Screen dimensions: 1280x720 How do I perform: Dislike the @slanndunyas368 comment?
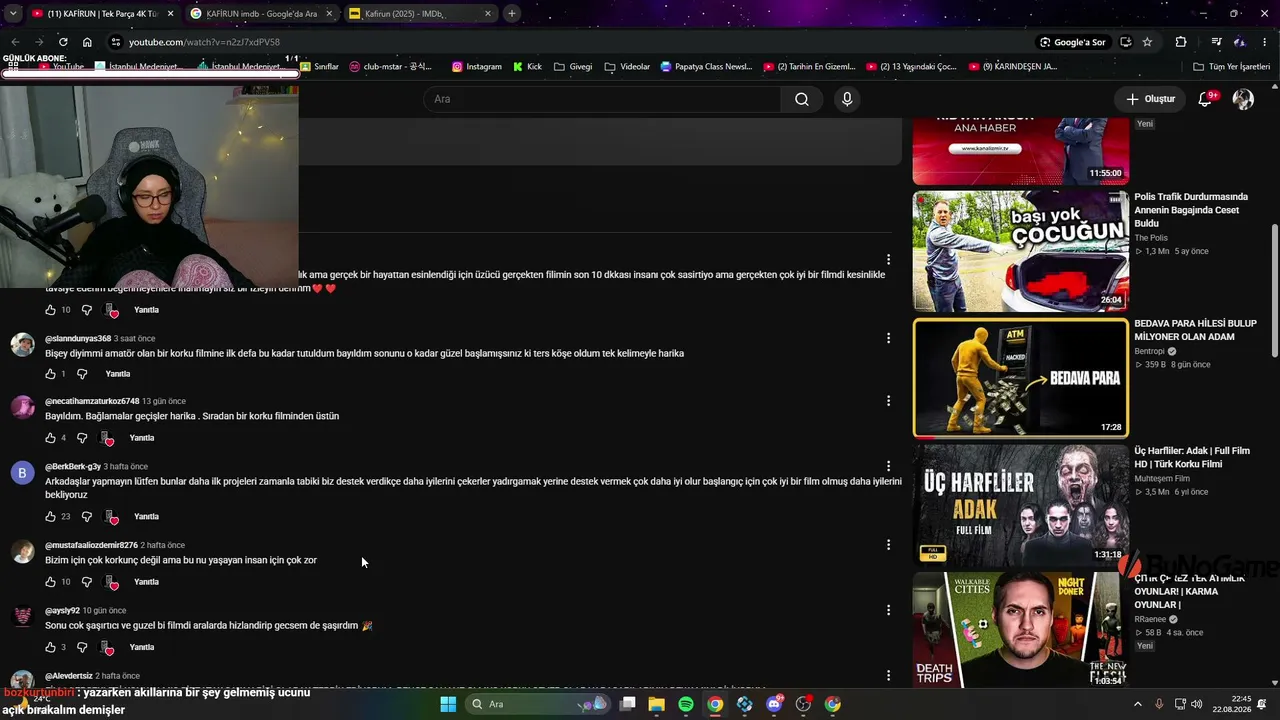[82, 374]
